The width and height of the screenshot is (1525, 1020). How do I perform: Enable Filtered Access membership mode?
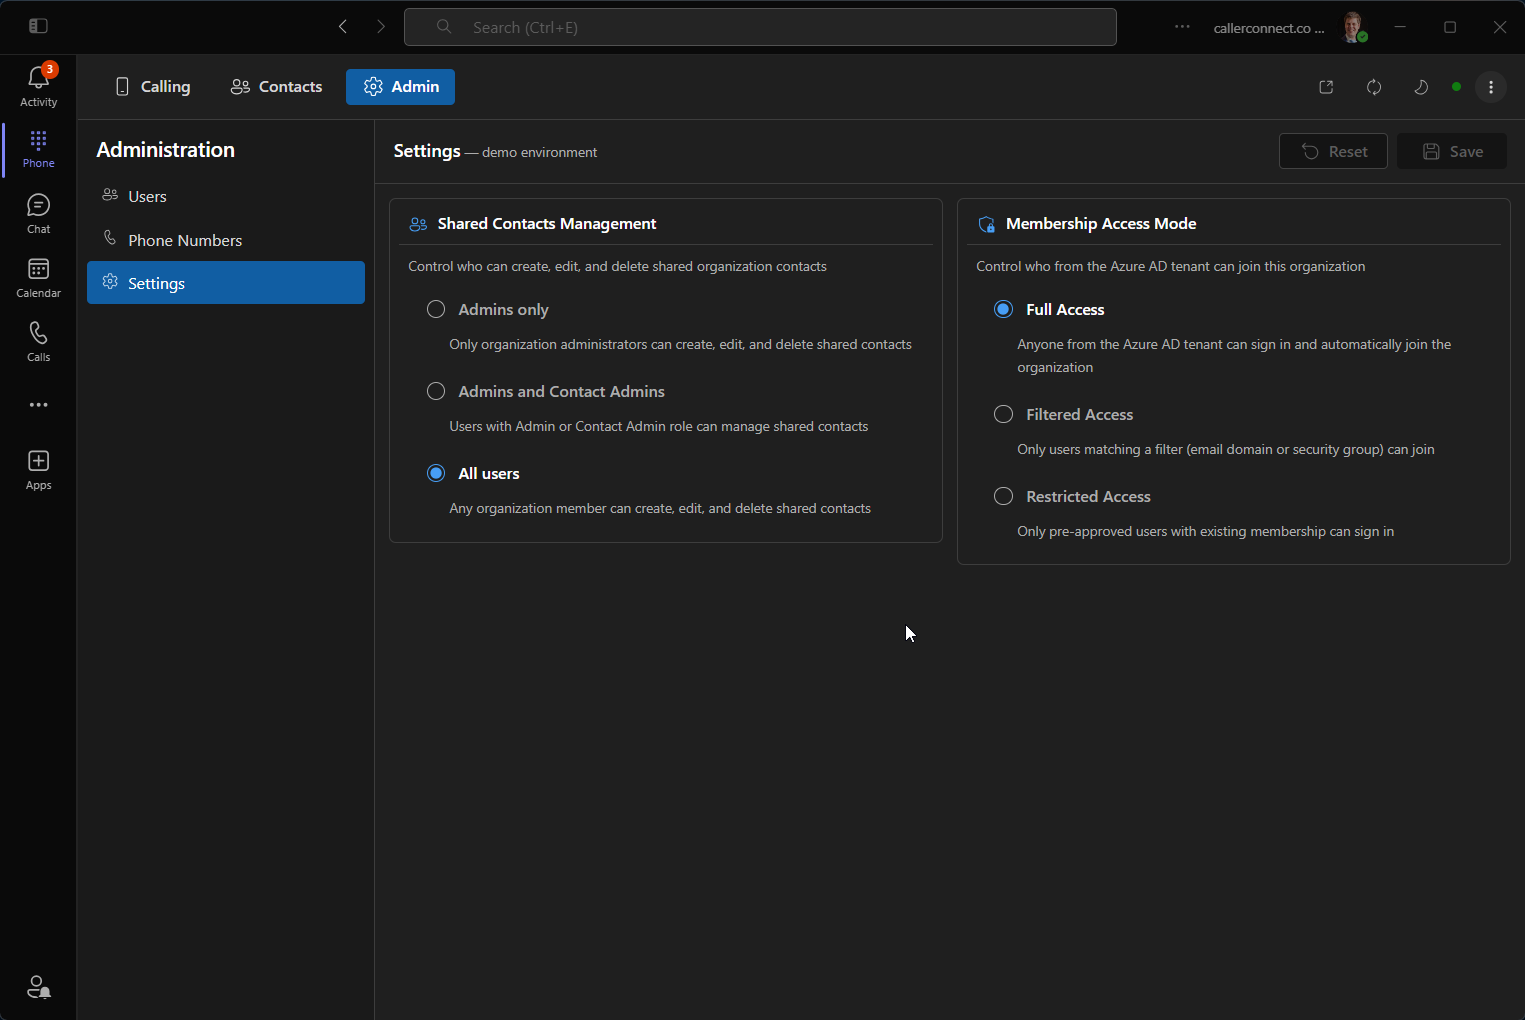(1003, 413)
